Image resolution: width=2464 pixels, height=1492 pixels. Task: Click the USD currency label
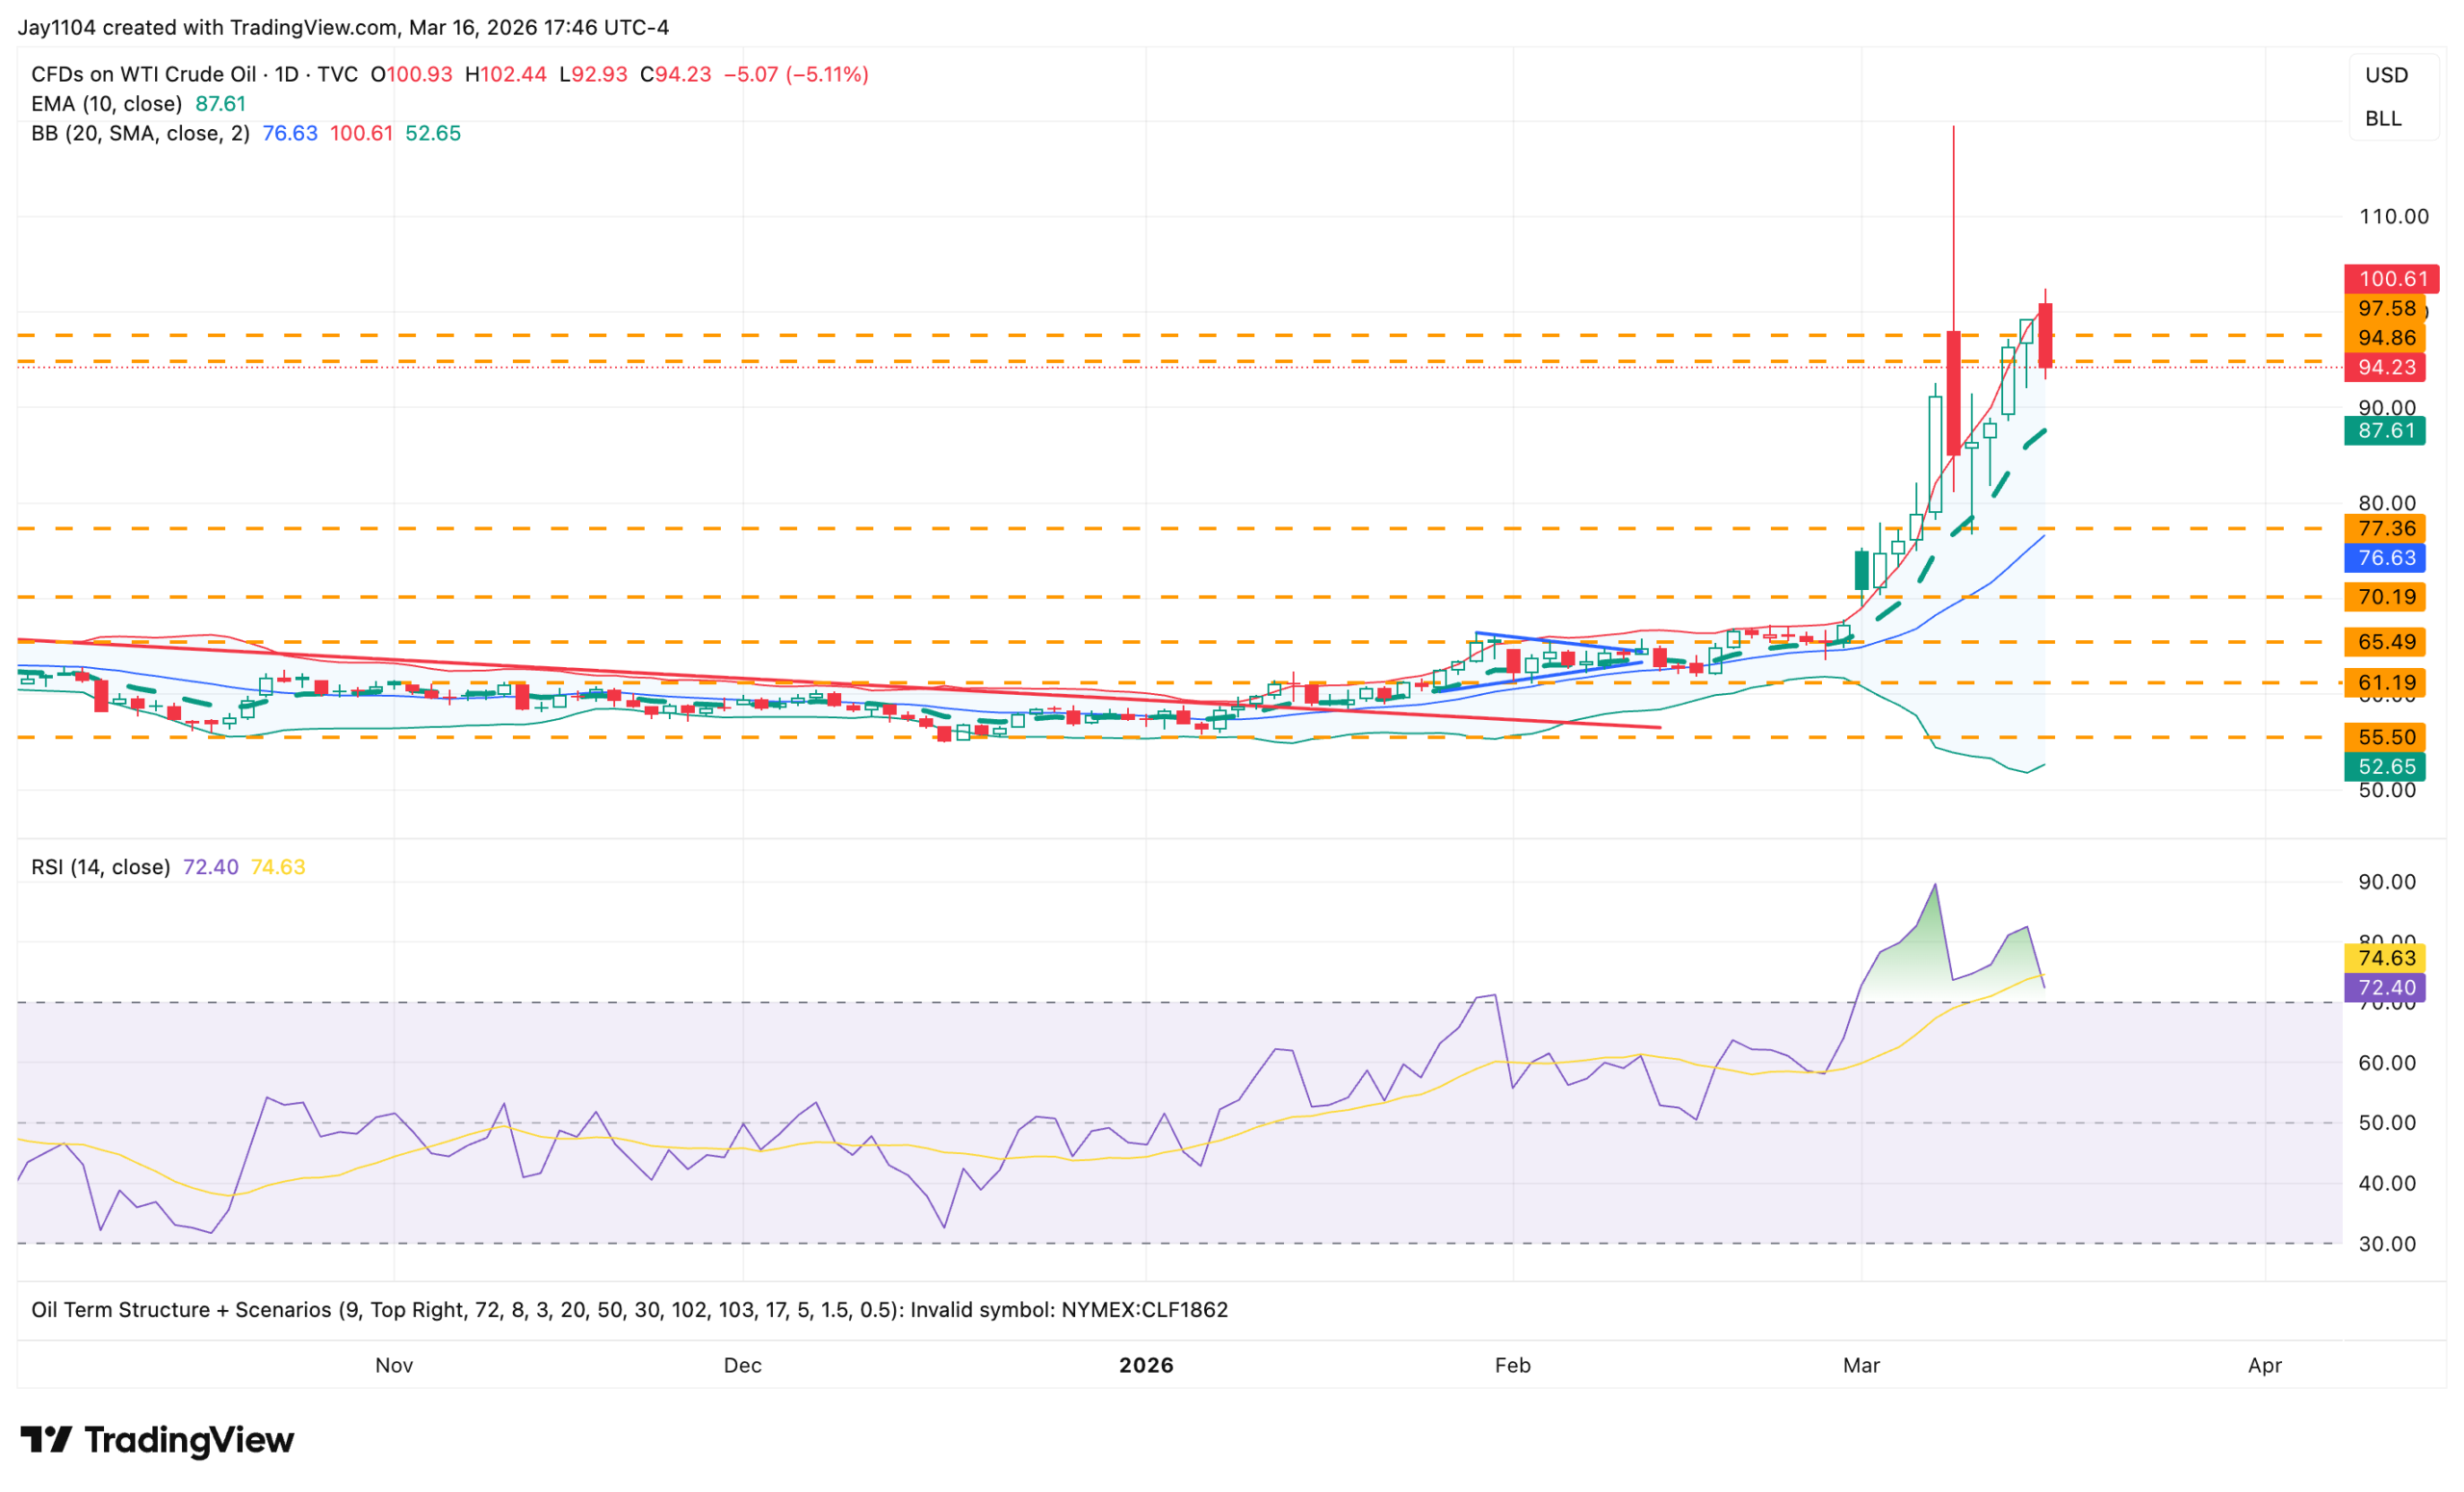coord(2386,76)
